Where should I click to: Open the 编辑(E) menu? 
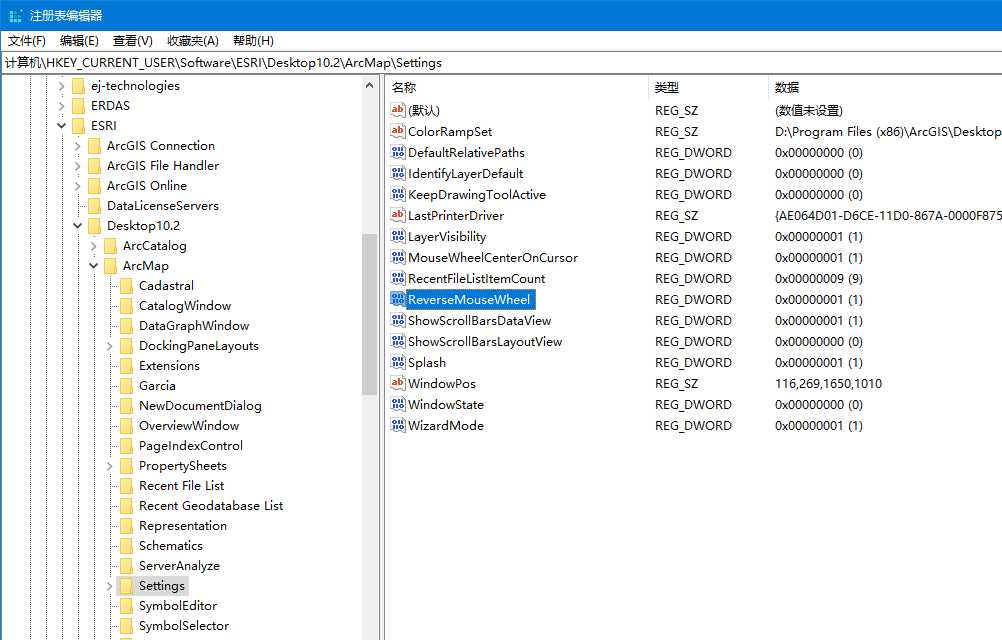click(x=79, y=41)
